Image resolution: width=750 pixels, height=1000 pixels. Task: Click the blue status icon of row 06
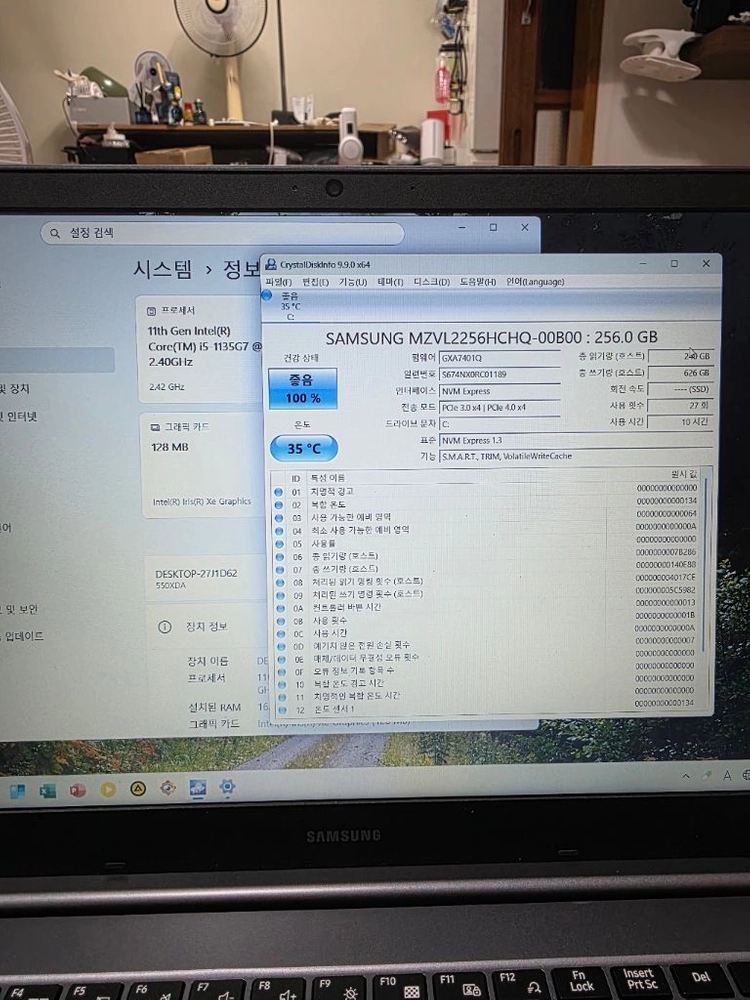click(x=279, y=556)
